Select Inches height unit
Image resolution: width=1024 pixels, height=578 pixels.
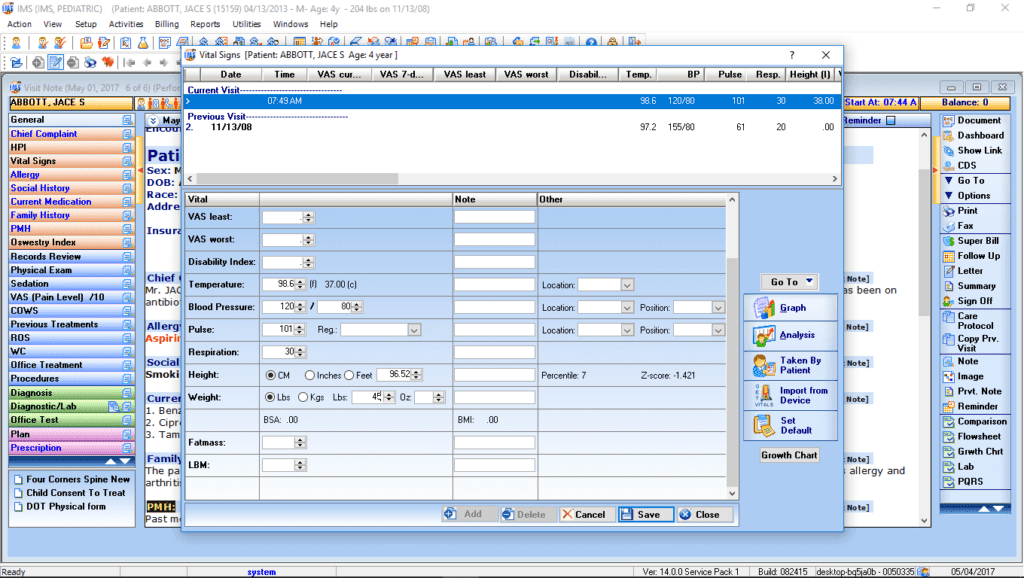pyautogui.click(x=310, y=375)
